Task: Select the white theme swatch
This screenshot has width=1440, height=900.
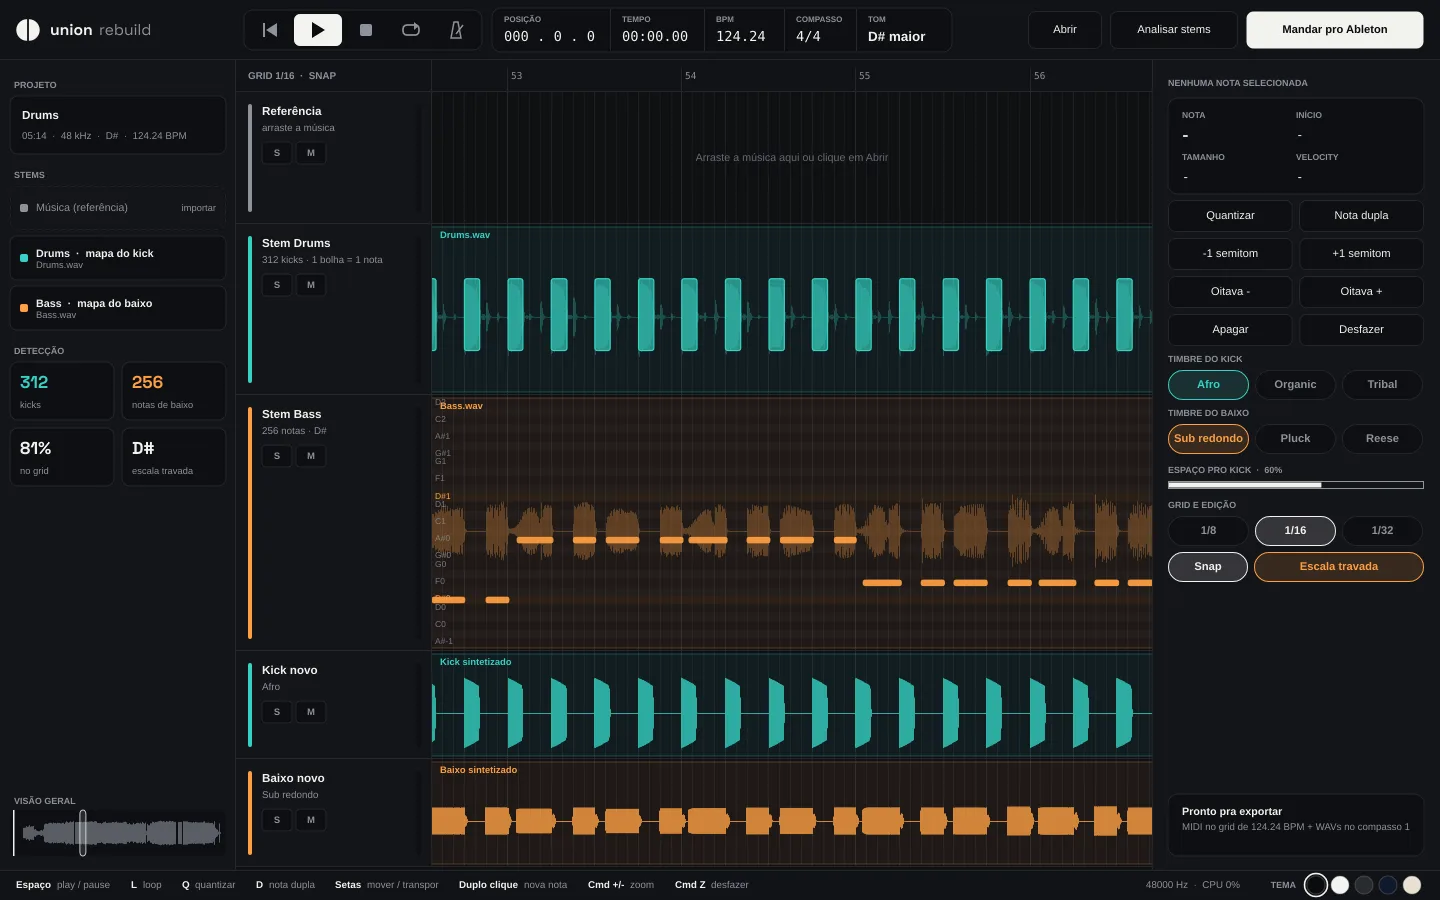Action: (1340, 885)
